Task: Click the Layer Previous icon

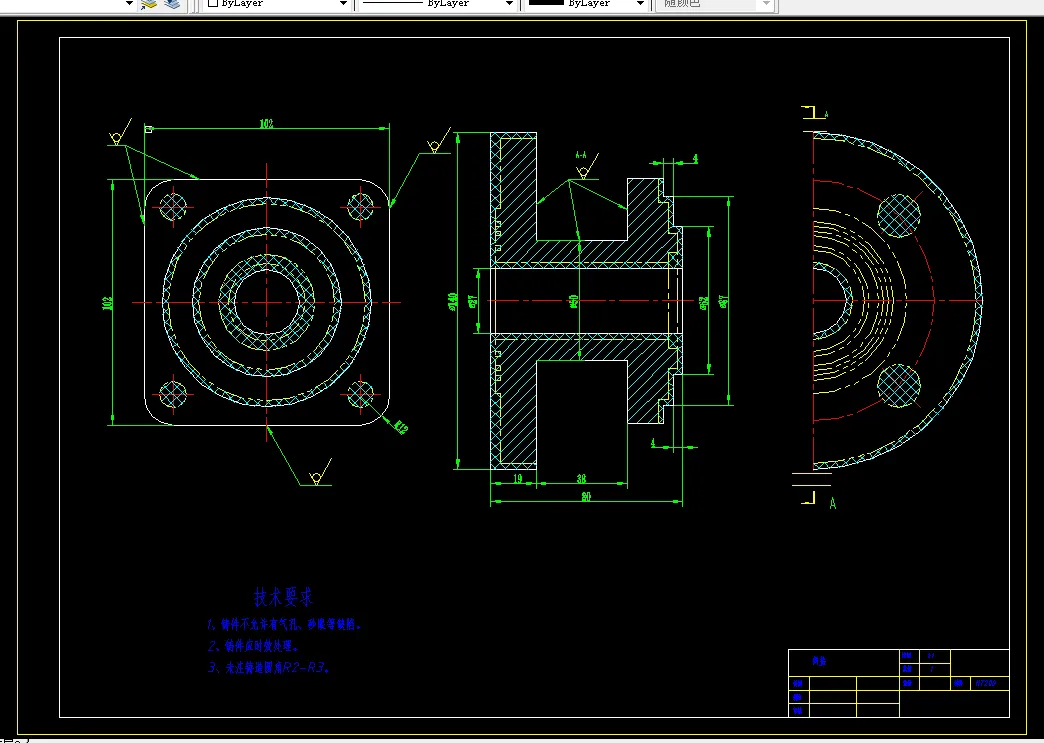Action: pos(172,4)
